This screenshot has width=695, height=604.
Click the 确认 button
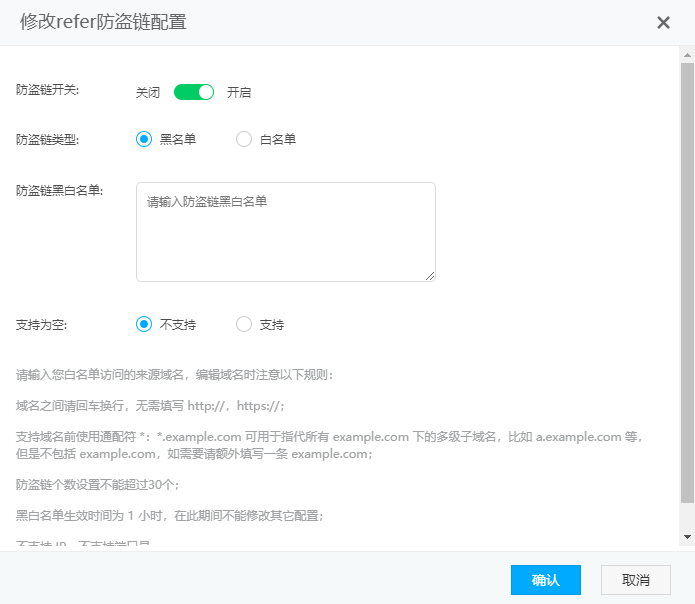[545, 580]
